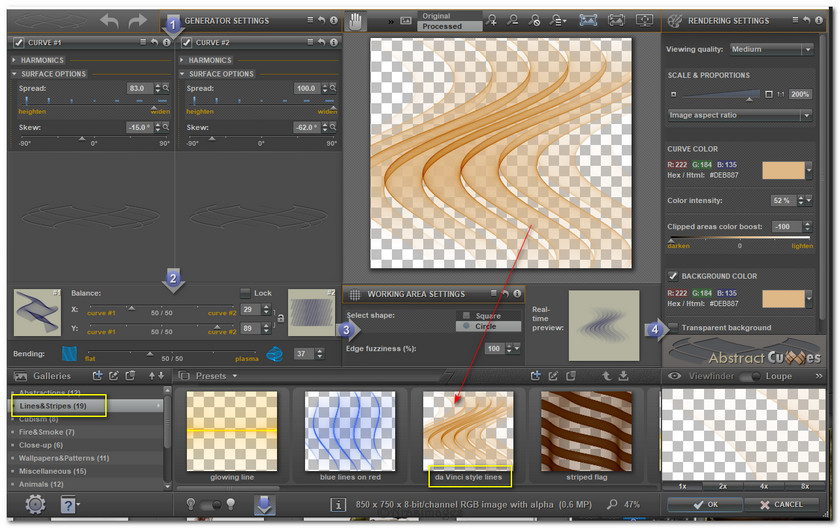Expand Curve #2 Harmonics section
Viewport: 840px width, 528px height.
coord(182,60)
